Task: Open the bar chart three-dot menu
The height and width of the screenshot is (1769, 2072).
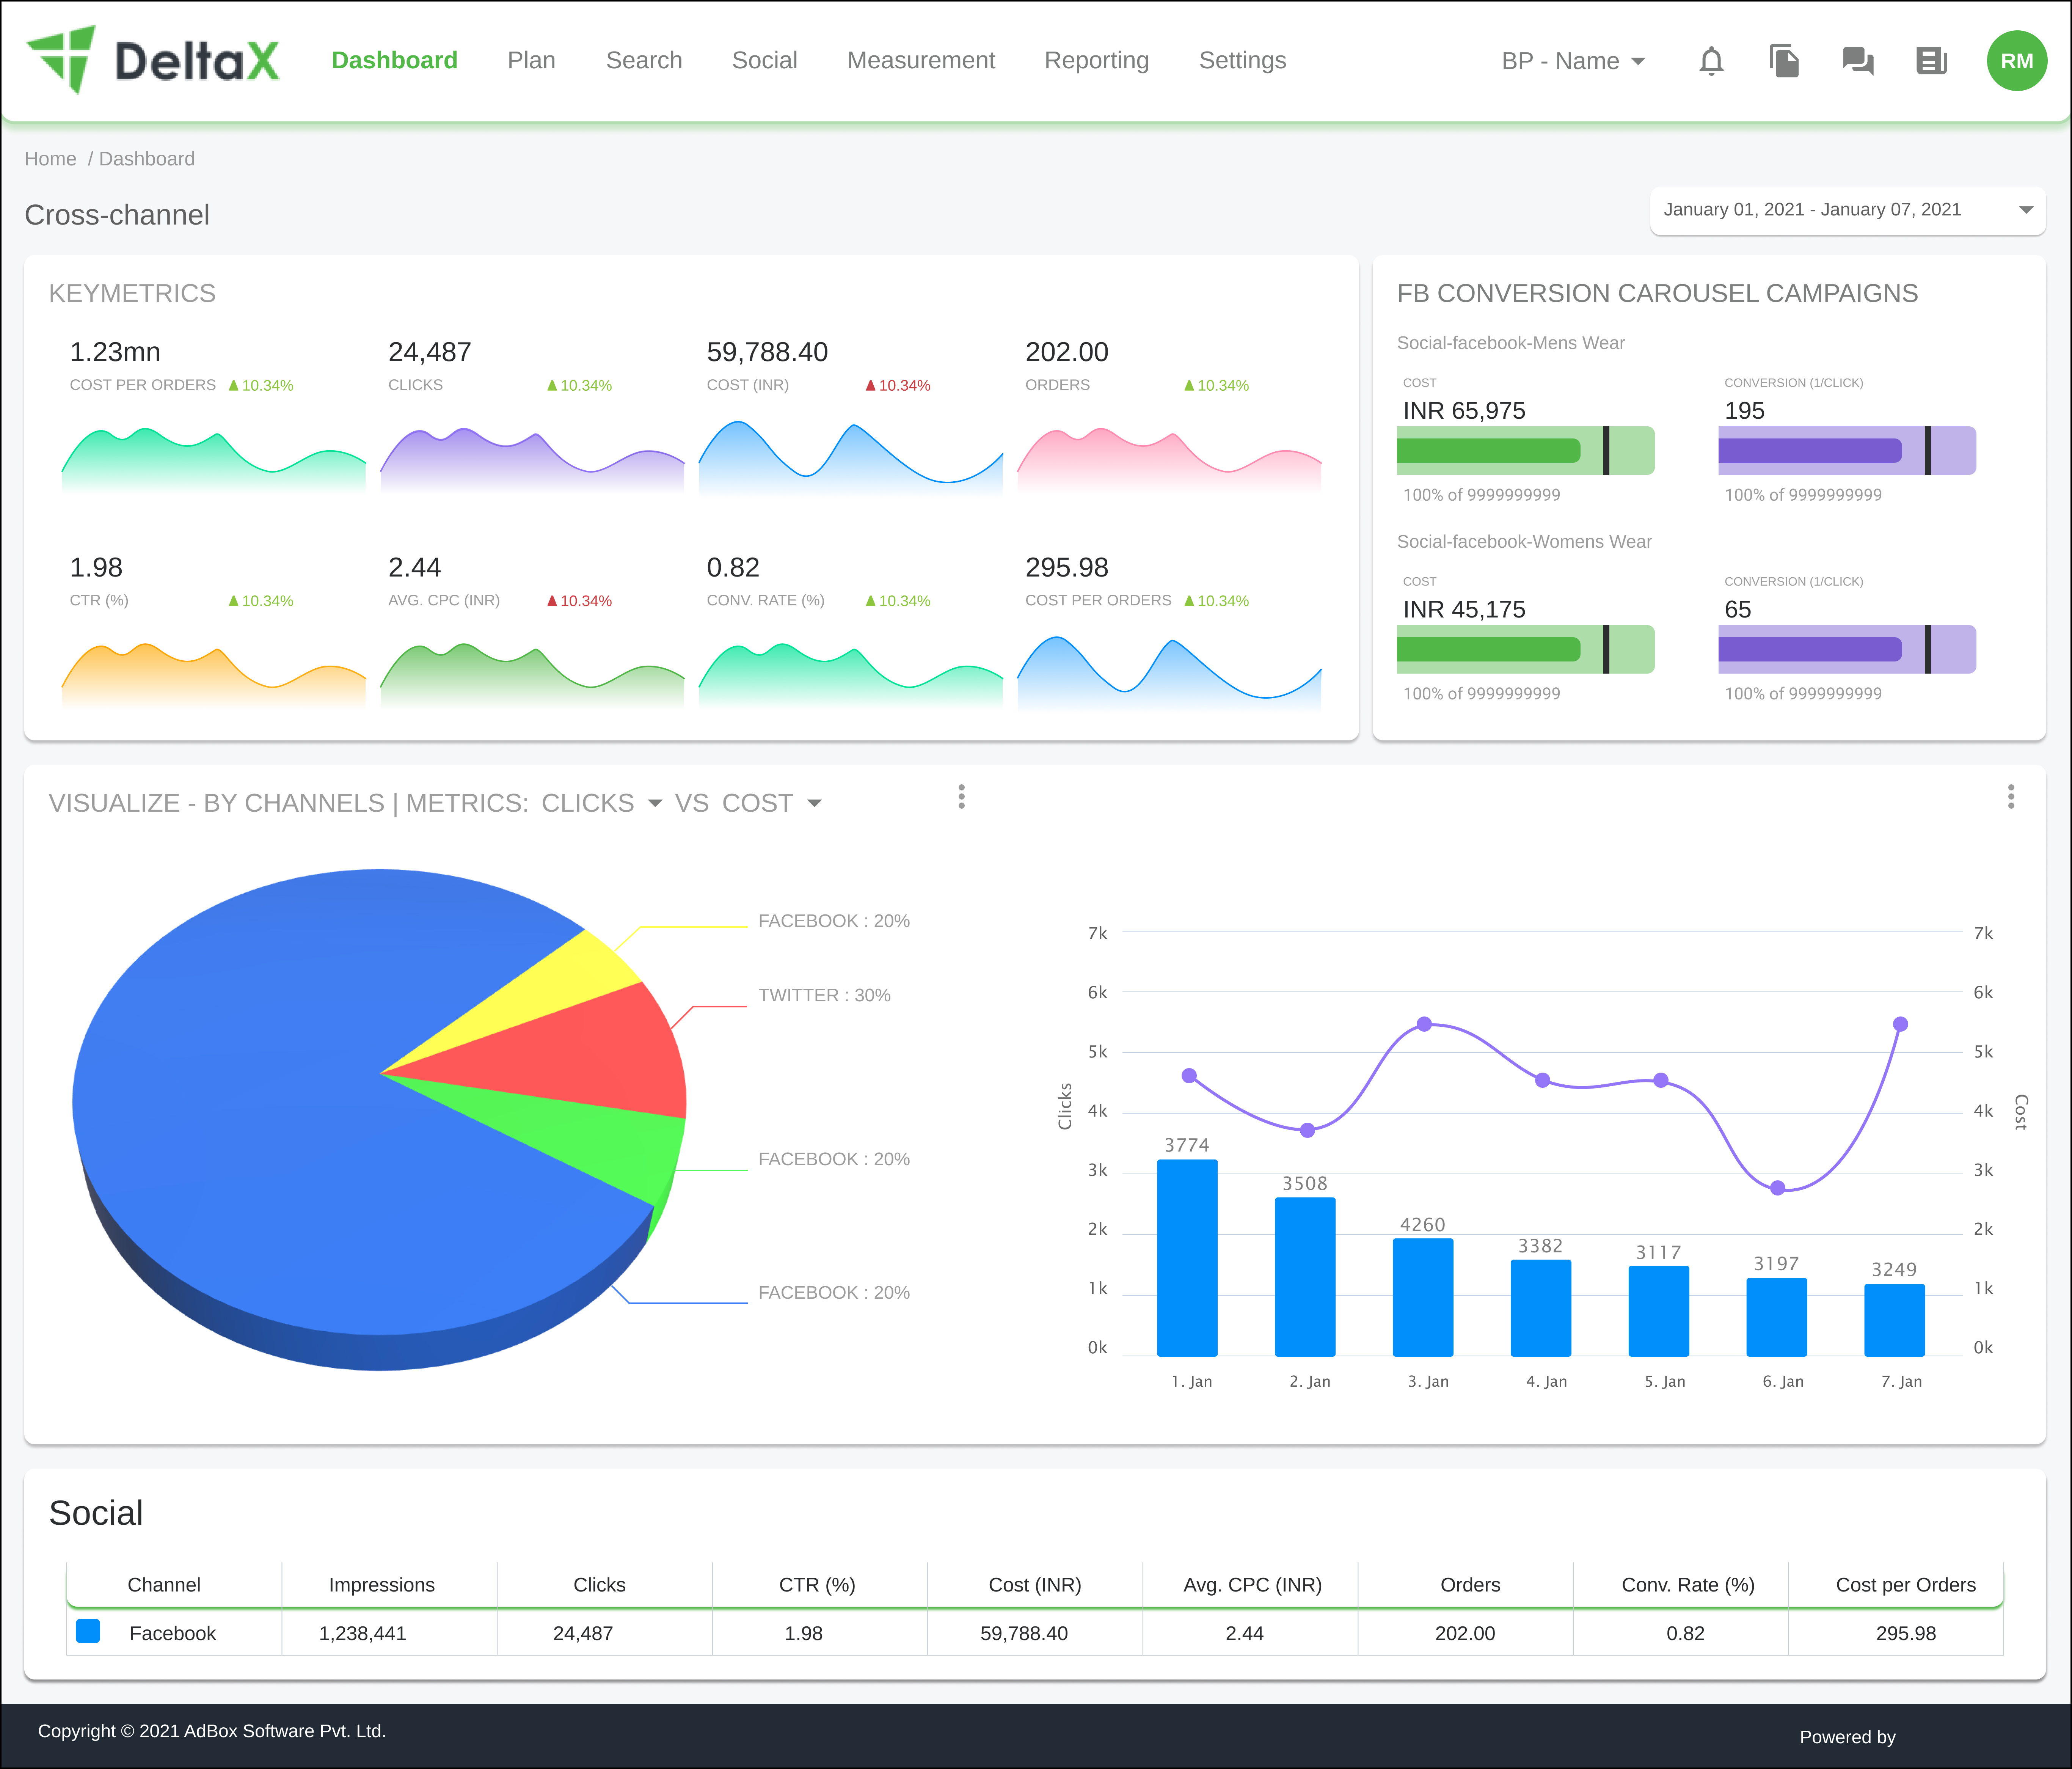Action: (2010, 797)
